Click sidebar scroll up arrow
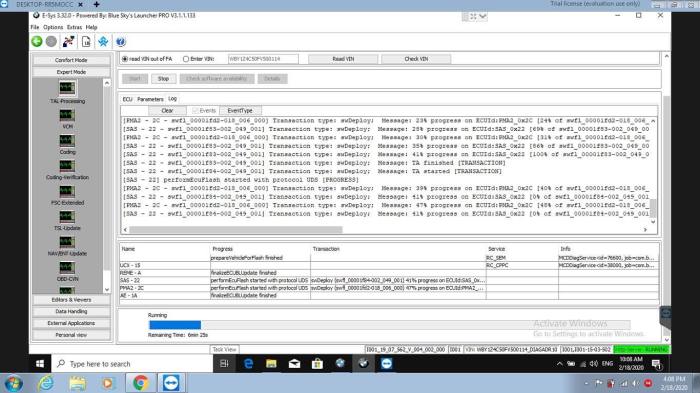Screen dimensions: 700x393 point(107,83)
